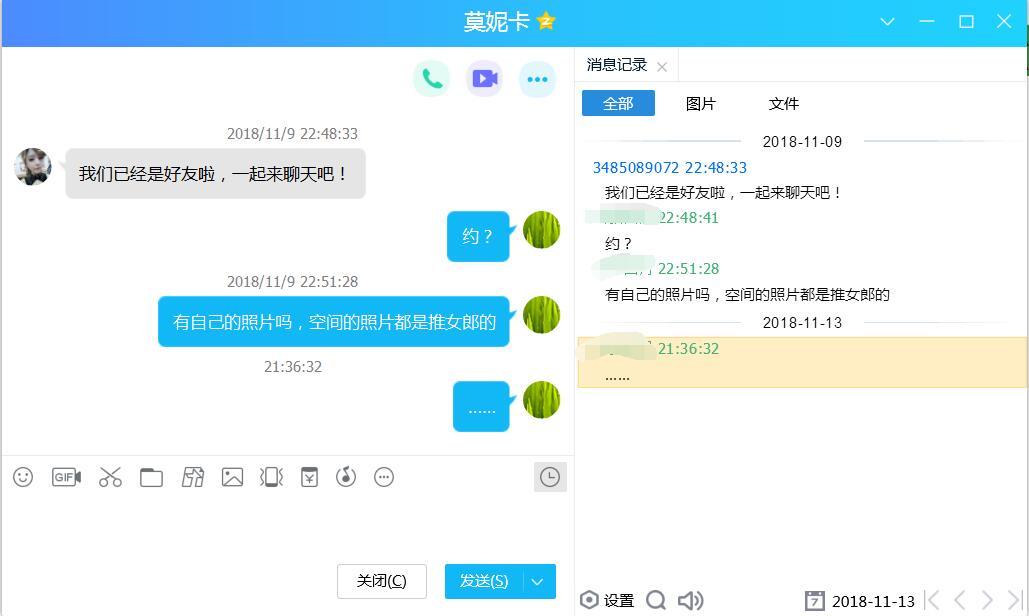This screenshot has height=616, width=1029.
Task: Maximize the chat window
Action: [966, 22]
